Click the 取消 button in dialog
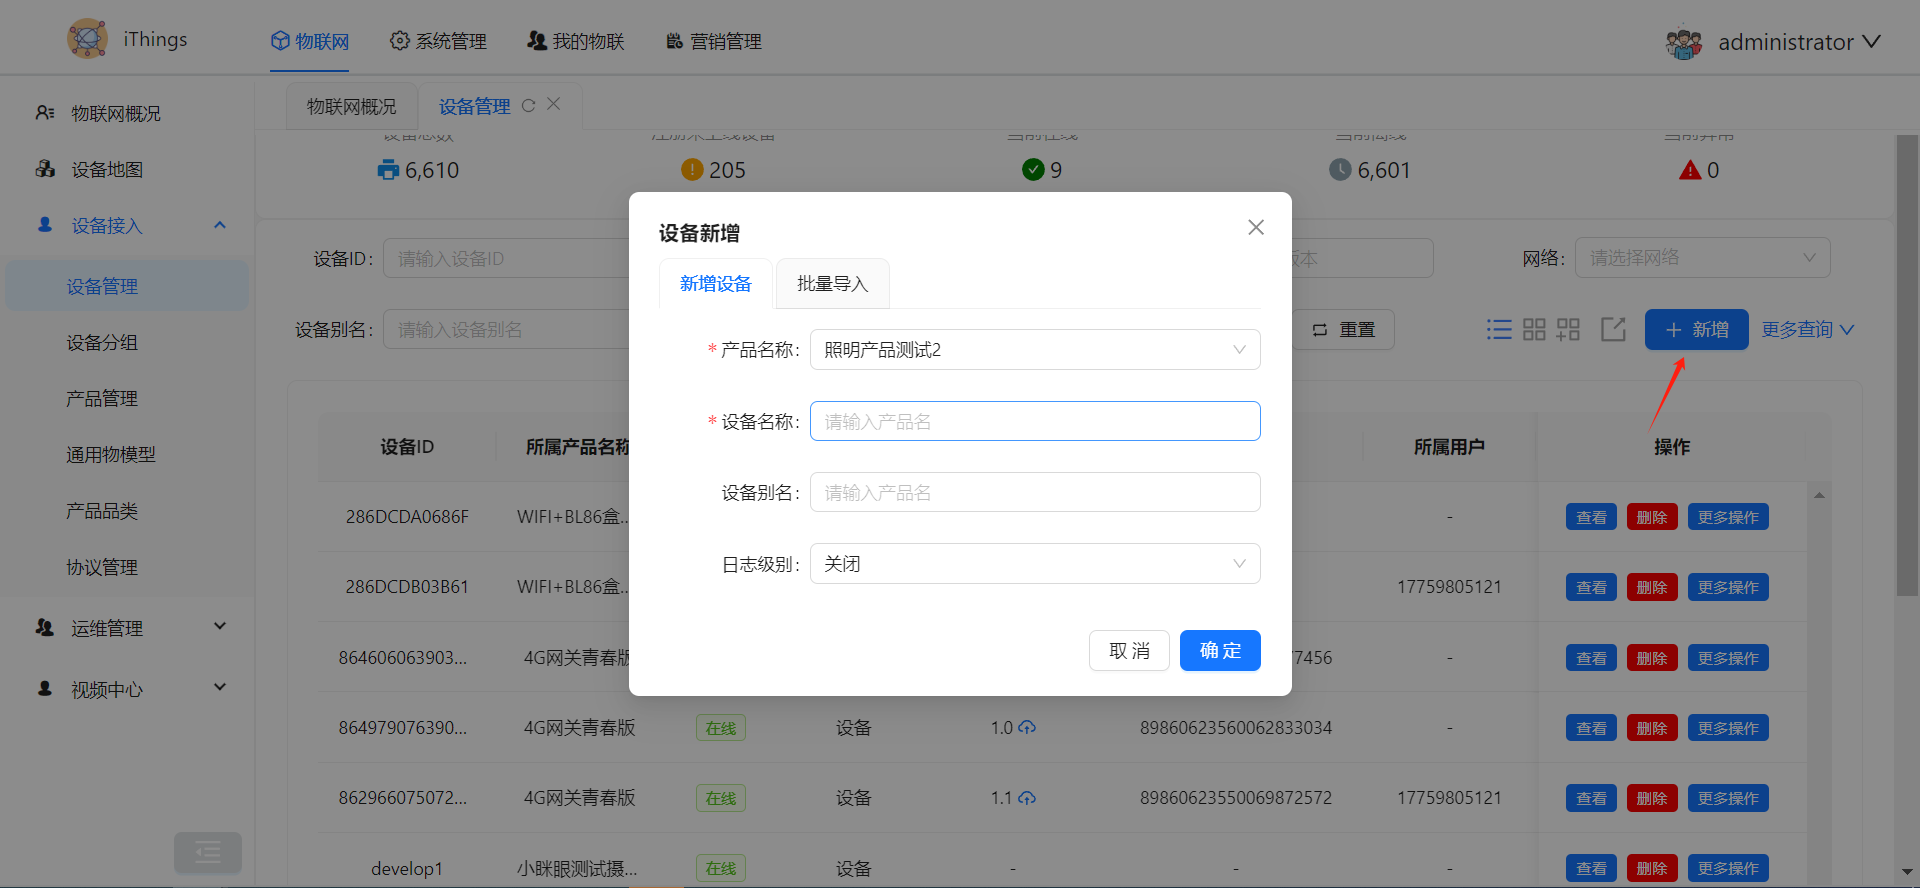Viewport: 1920px width, 888px height. click(x=1129, y=651)
